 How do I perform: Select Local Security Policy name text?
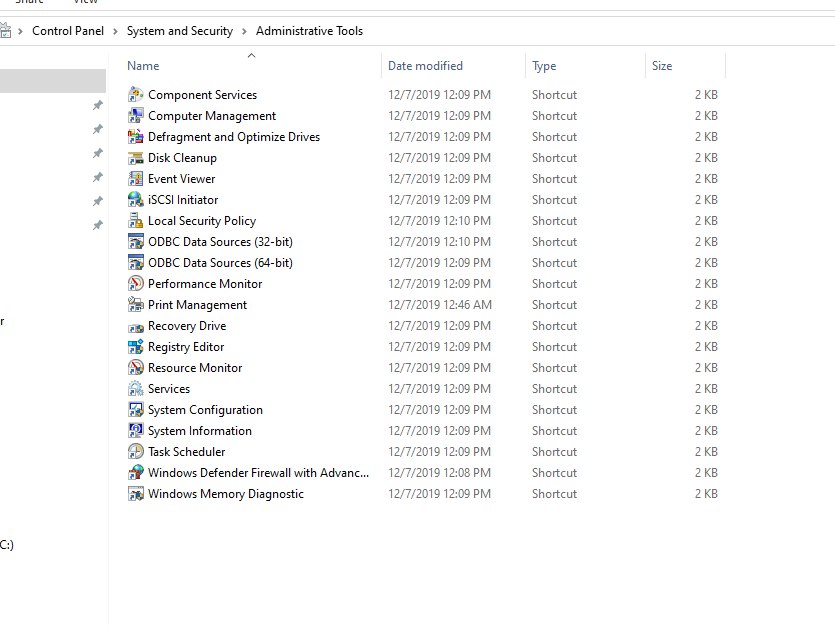pos(202,220)
